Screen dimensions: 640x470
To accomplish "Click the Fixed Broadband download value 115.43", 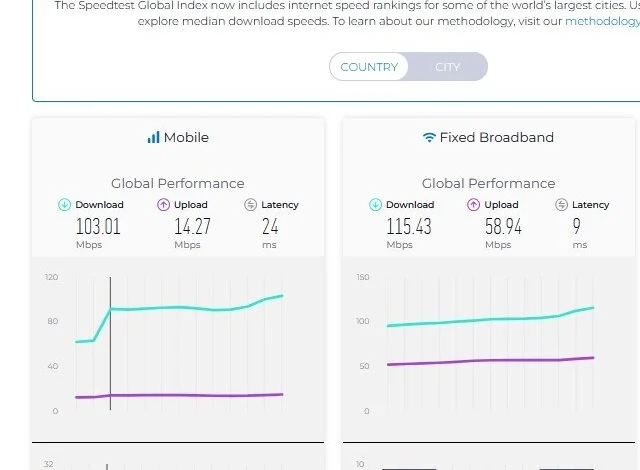I will pyautogui.click(x=409, y=226).
